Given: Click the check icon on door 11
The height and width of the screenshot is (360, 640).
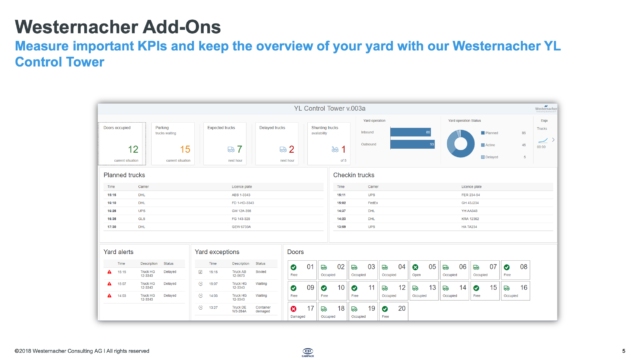Looking at the screenshot, I should (354, 288).
